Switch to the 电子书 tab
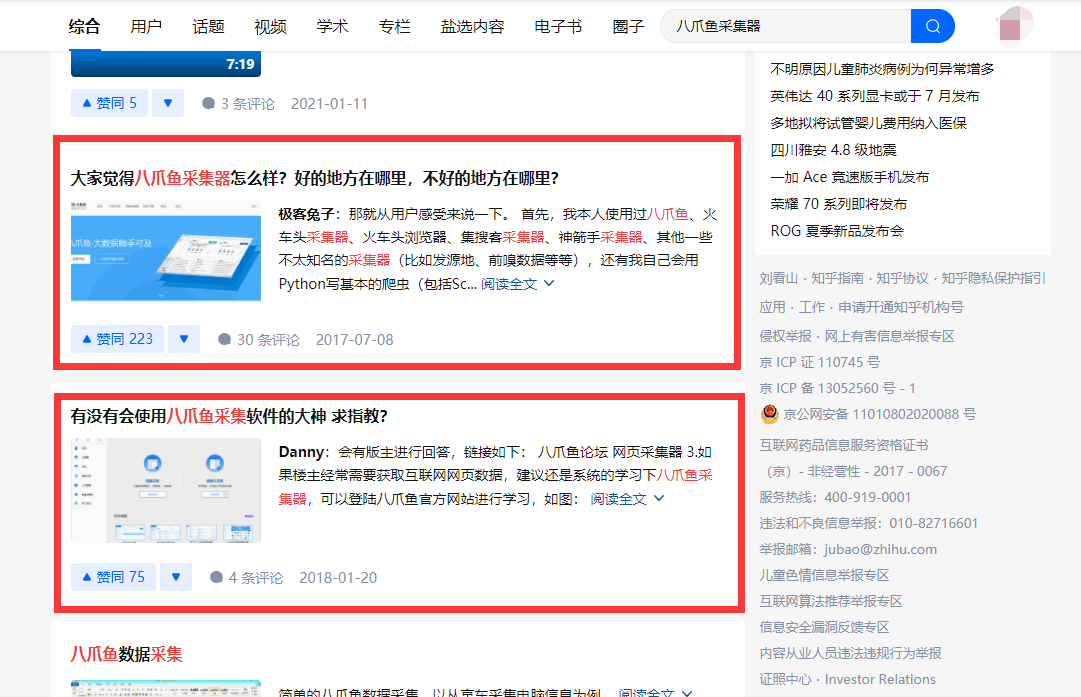This screenshot has height=697, width=1081. point(558,26)
